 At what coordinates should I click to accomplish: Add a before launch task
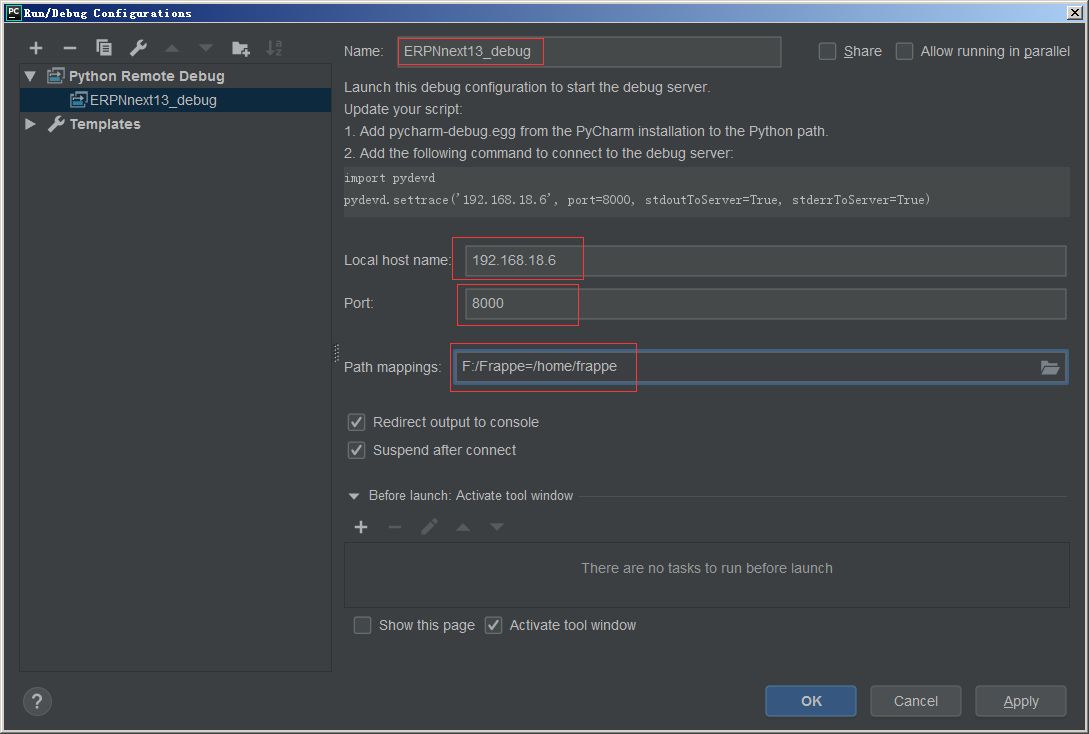pos(360,527)
